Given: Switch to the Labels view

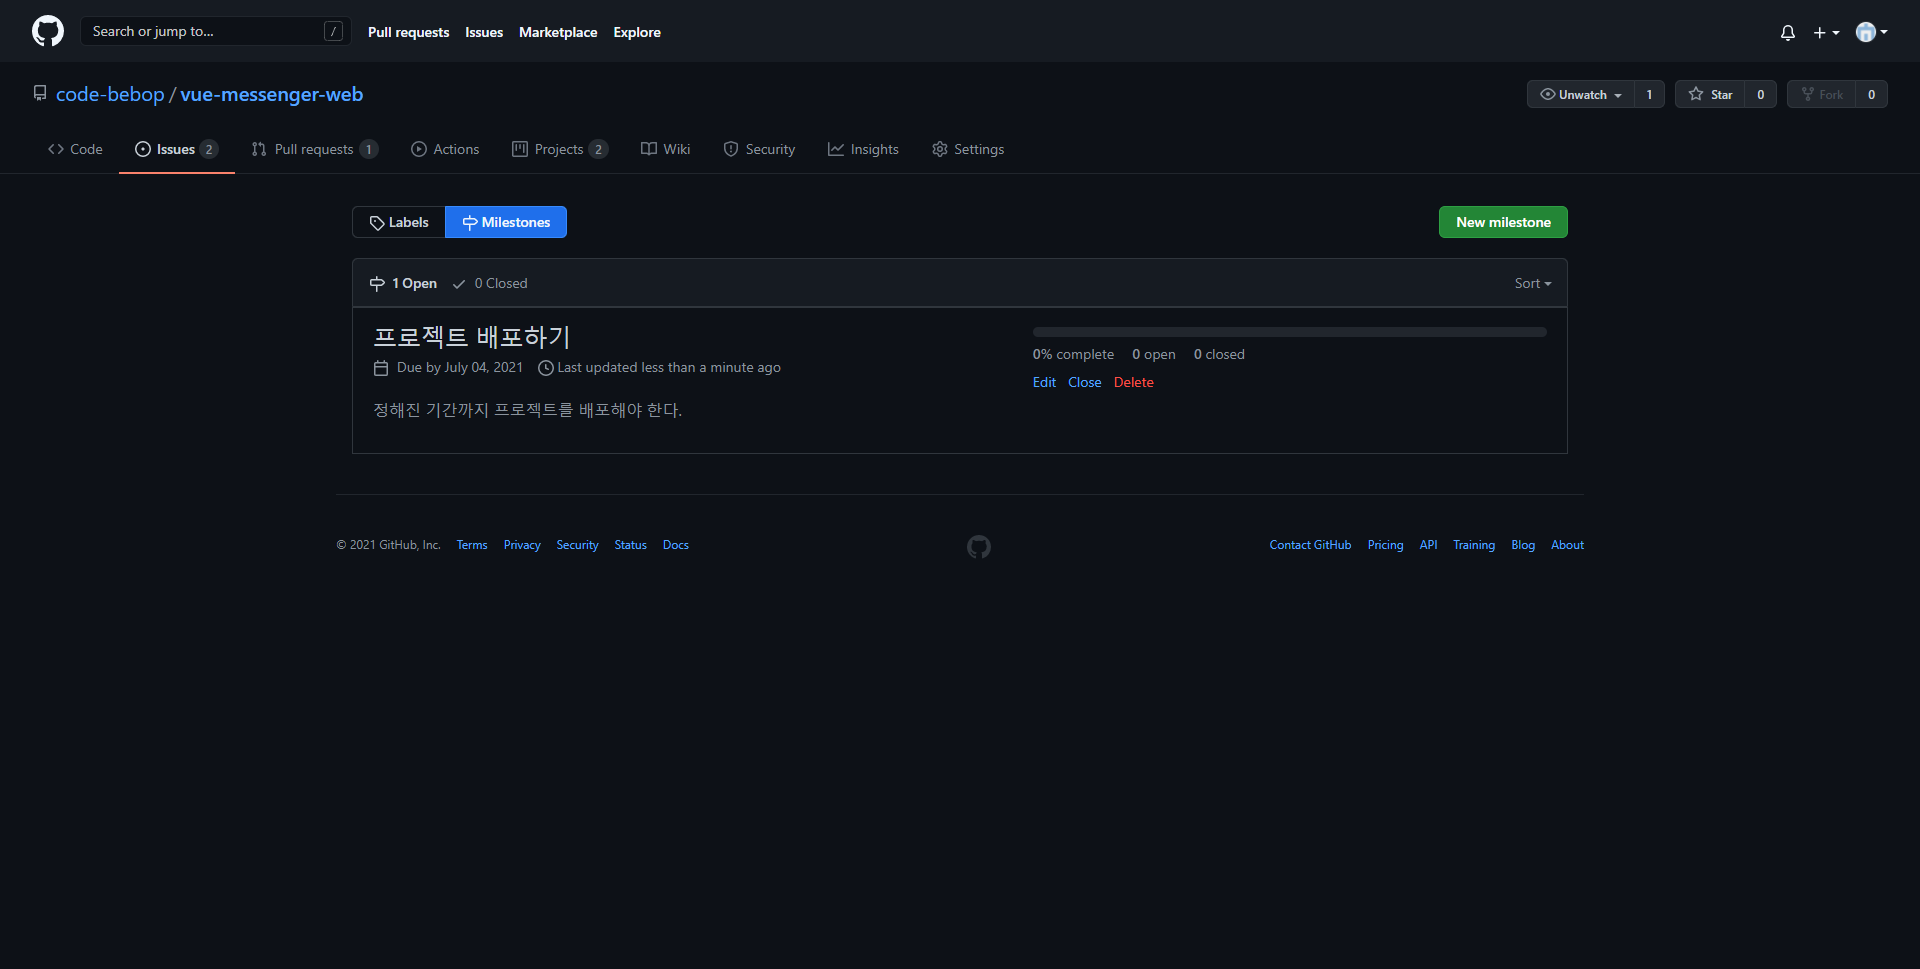Looking at the screenshot, I should pos(398,221).
